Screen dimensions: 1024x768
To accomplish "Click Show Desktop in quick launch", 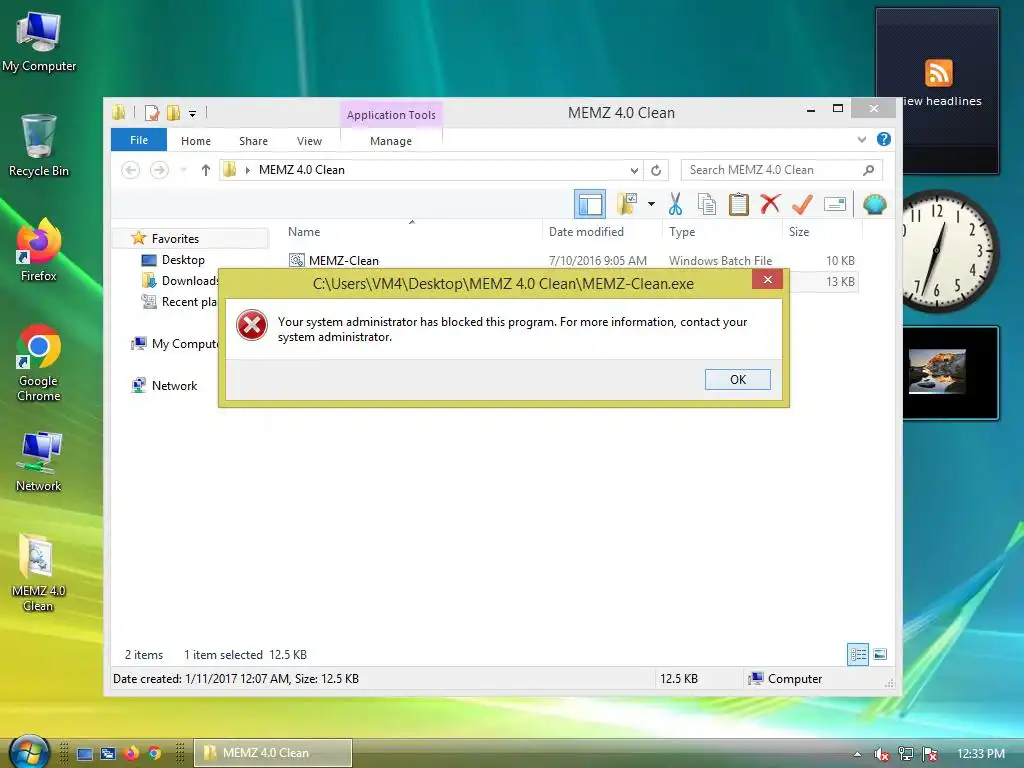I will pyautogui.click(x=85, y=754).
